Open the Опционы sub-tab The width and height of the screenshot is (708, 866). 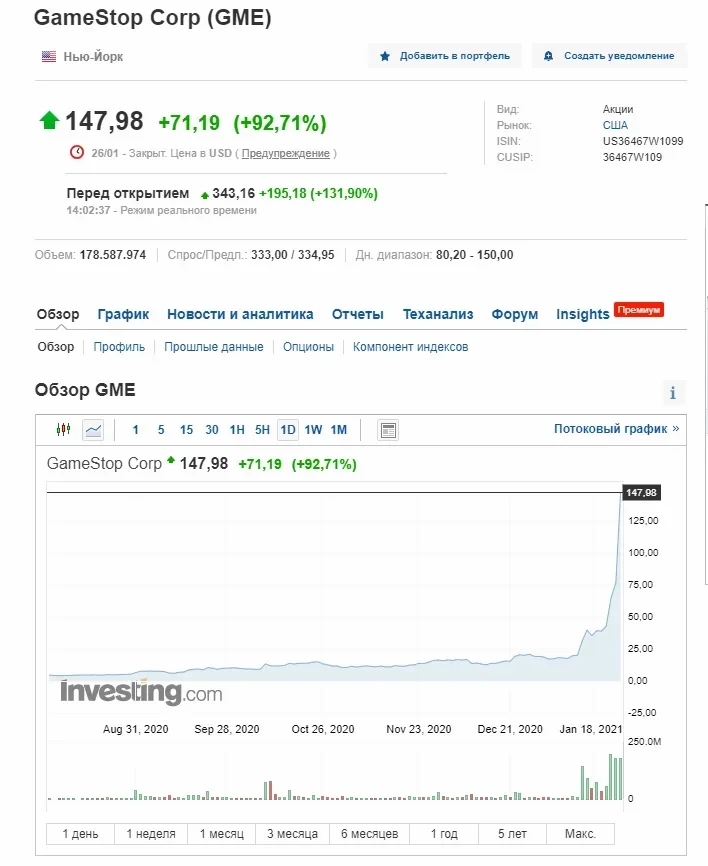point(308,347)
